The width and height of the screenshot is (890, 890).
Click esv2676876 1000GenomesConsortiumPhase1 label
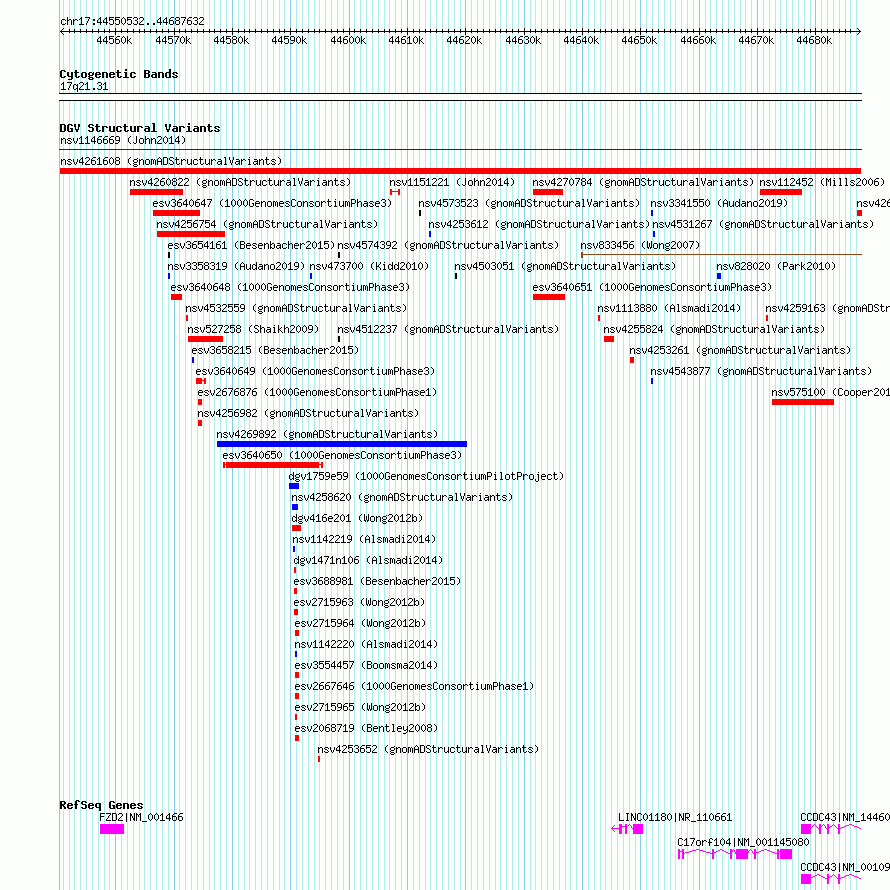(317, 392)
